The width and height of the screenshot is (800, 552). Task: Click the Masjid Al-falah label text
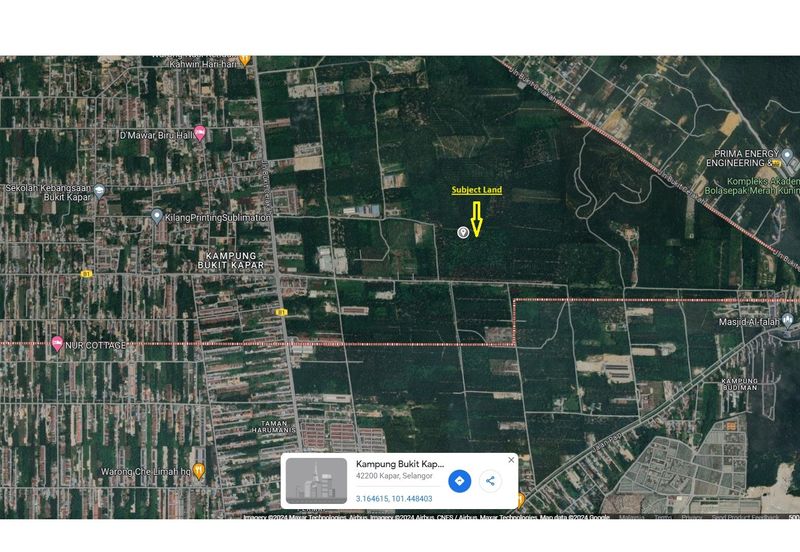pos(749,322)
